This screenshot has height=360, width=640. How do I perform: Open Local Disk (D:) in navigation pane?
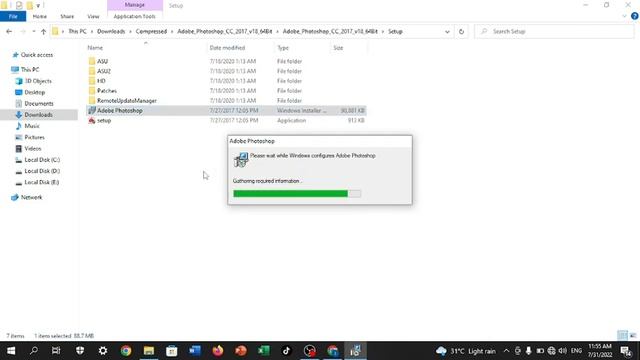(42, 171)
